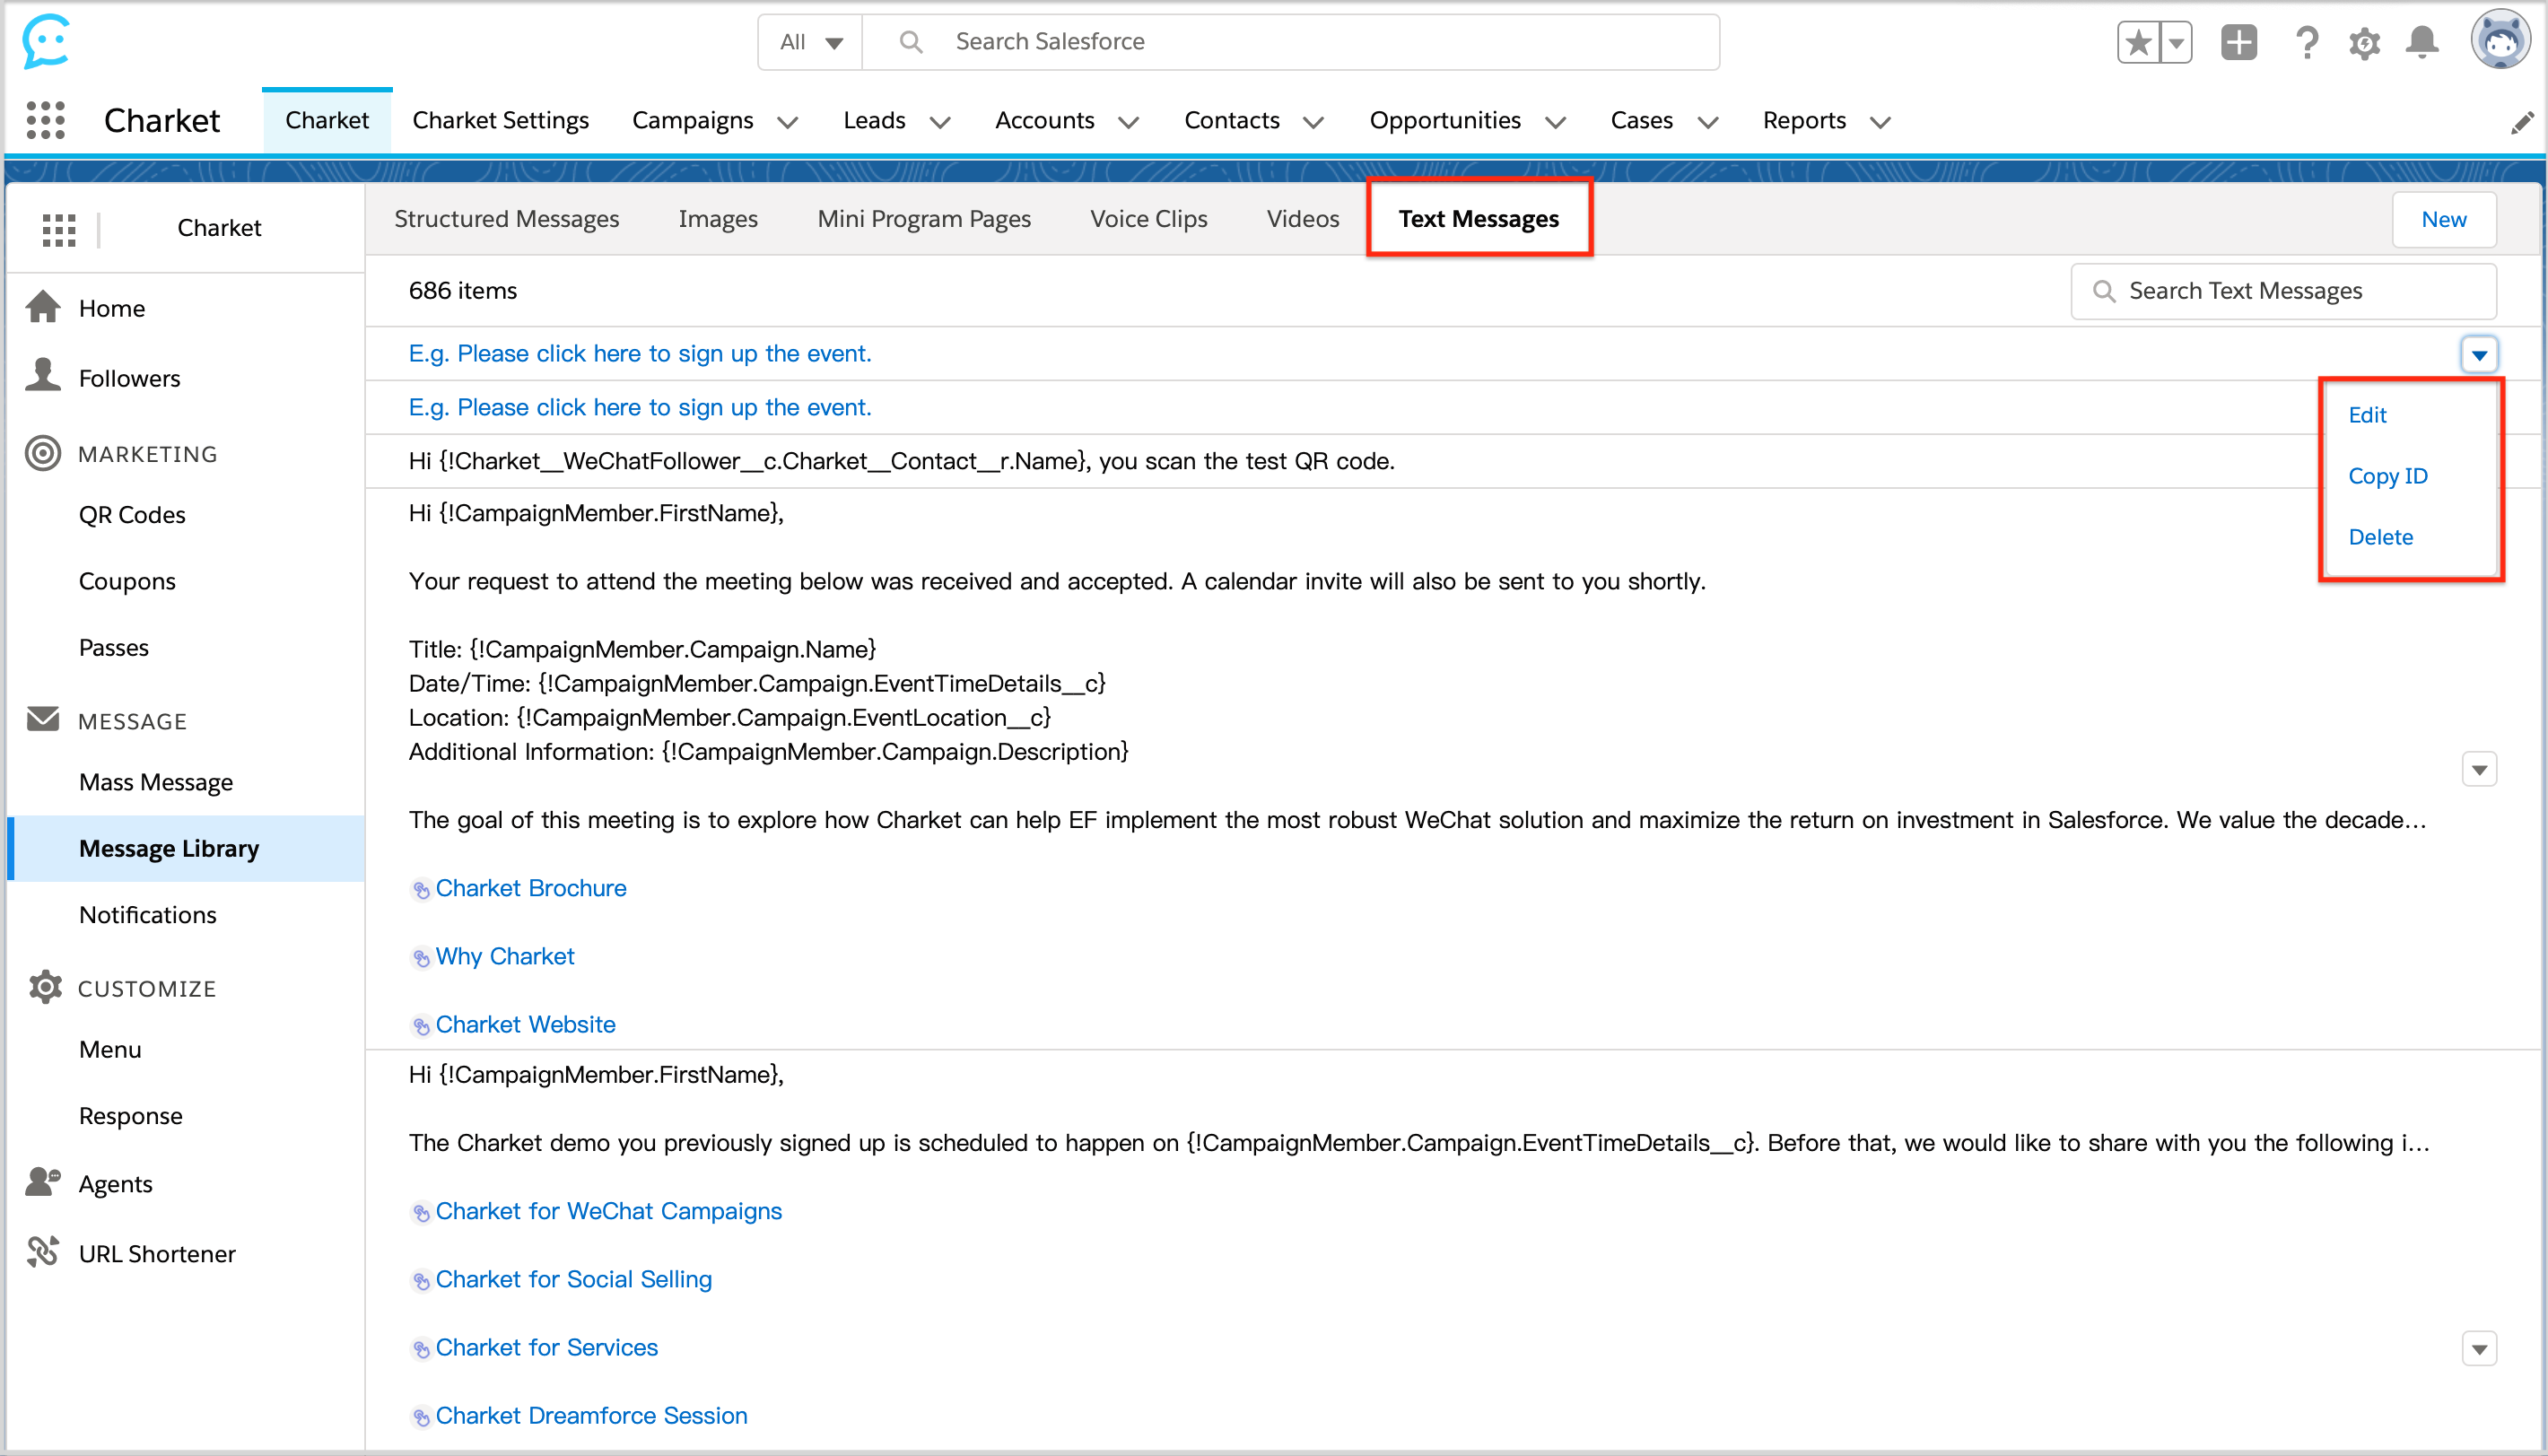Open Charket for WeChat Campaigns link
This screenshot has height=1456, width=2548.
pos(608,1211)
